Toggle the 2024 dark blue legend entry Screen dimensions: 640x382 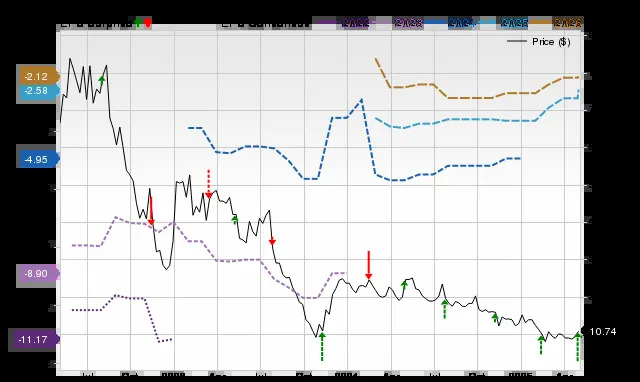451,22
